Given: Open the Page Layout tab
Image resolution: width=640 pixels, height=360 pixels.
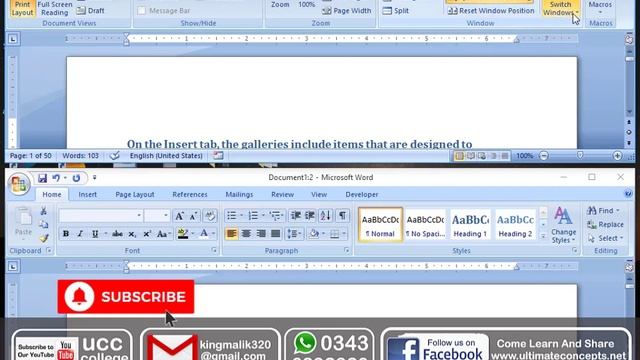Looking at the screenshot, I should [x=135, y=194].
